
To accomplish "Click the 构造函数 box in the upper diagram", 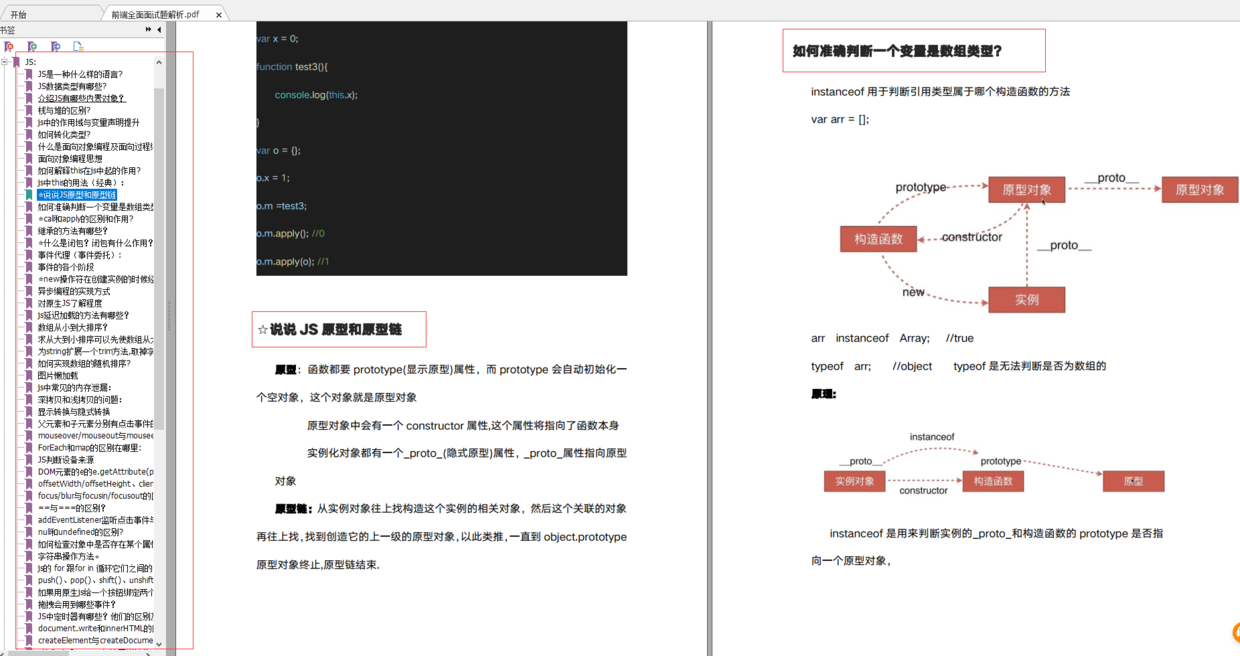I will [879, 239].
